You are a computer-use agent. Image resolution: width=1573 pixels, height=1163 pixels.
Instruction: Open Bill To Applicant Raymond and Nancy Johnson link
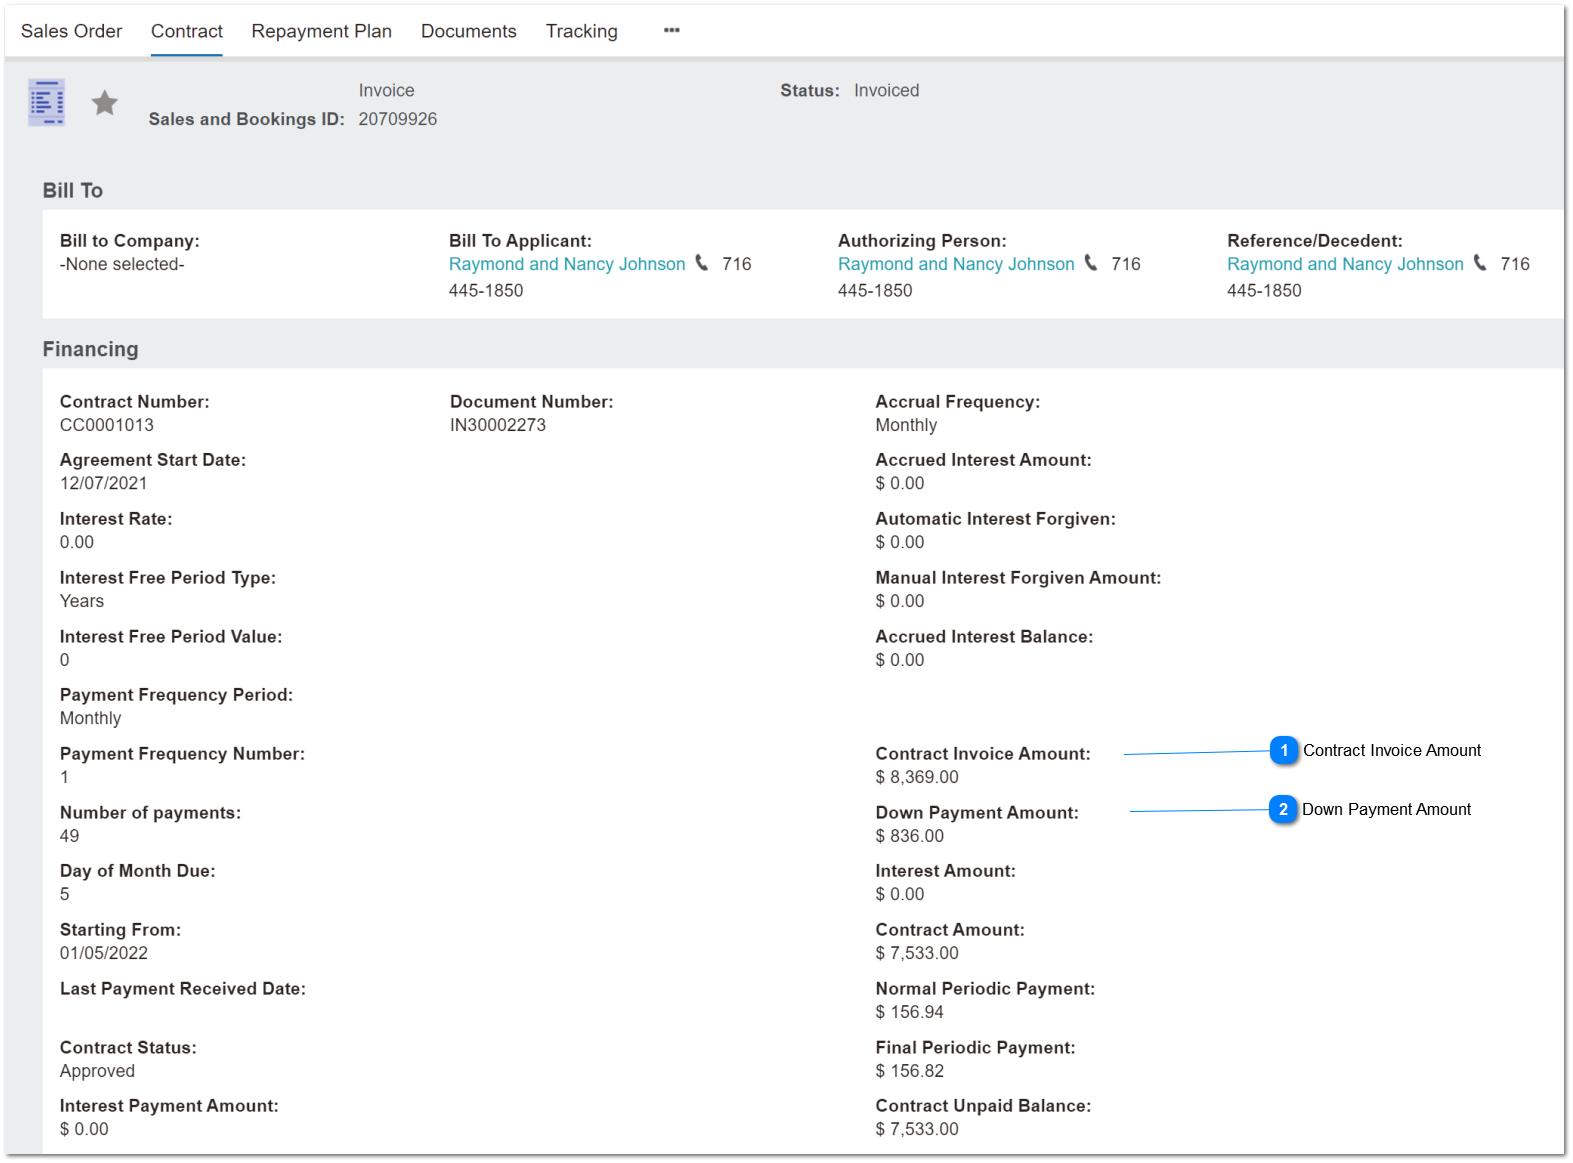click(x=567, y=264)
